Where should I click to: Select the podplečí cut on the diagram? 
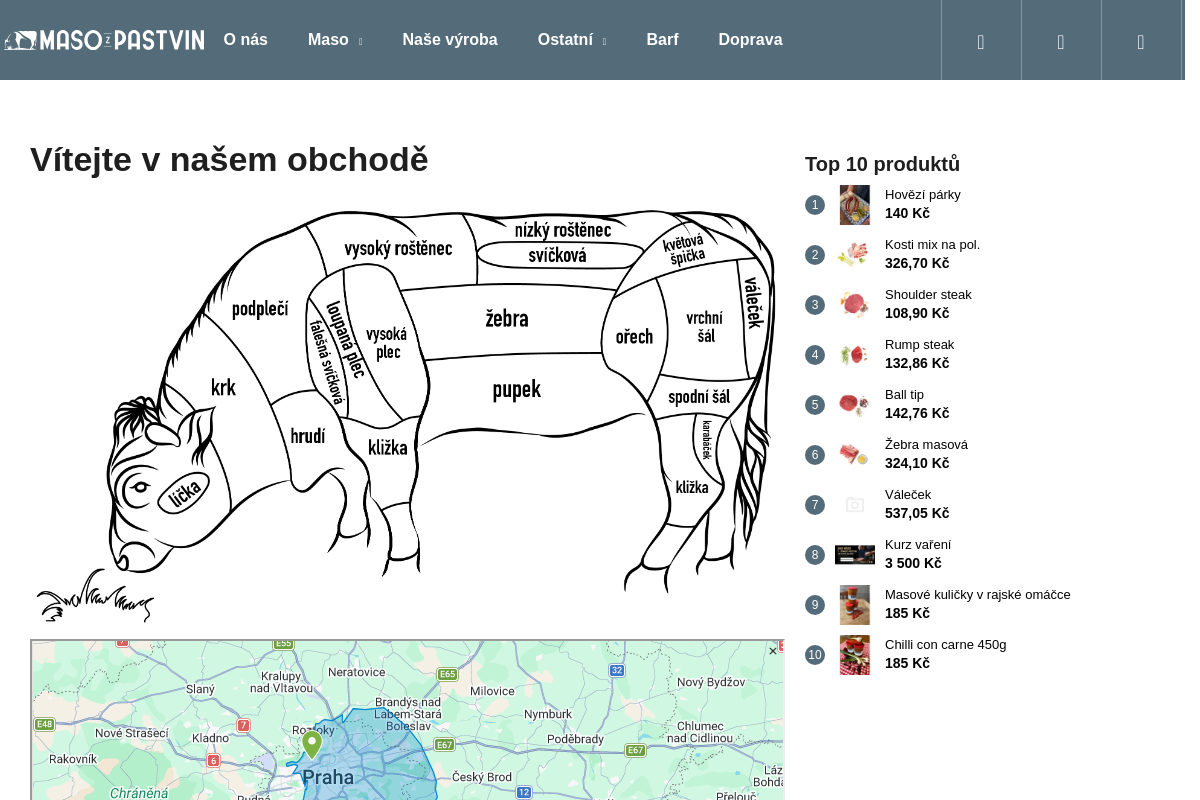260,309
